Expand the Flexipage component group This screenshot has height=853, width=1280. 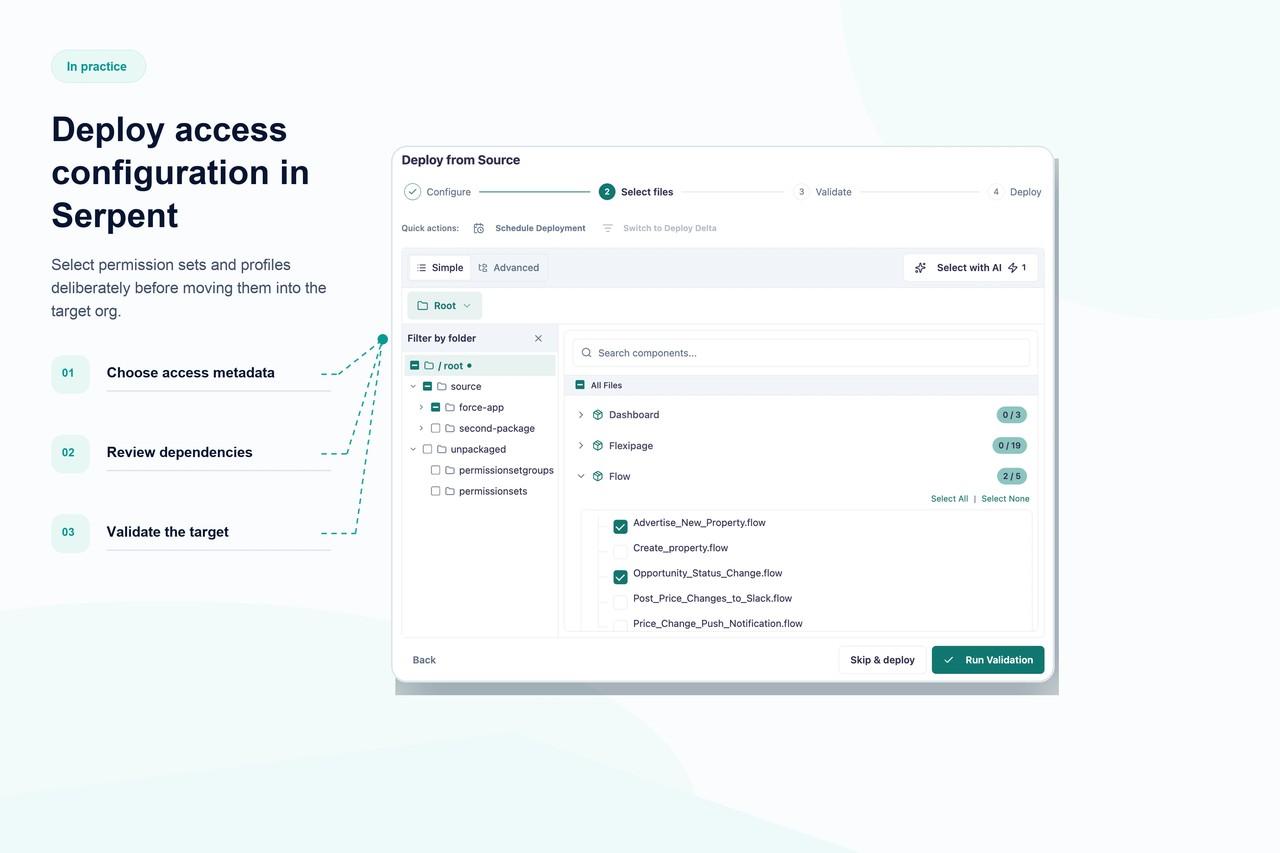581,446
